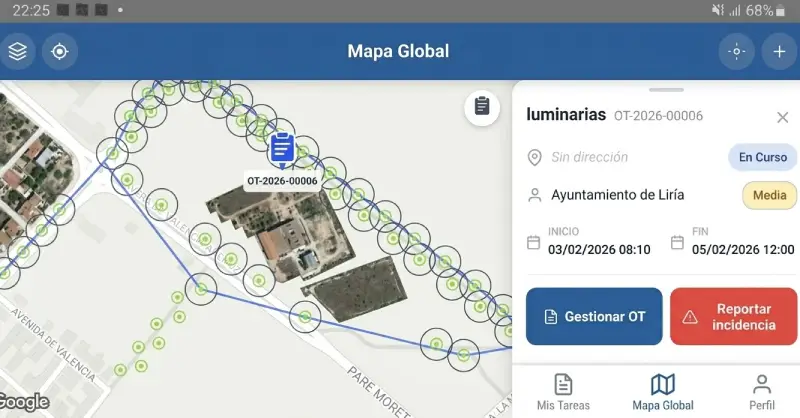Open the Perfil tab
This screenshot has width=800, height=418.
coord(761,391)
